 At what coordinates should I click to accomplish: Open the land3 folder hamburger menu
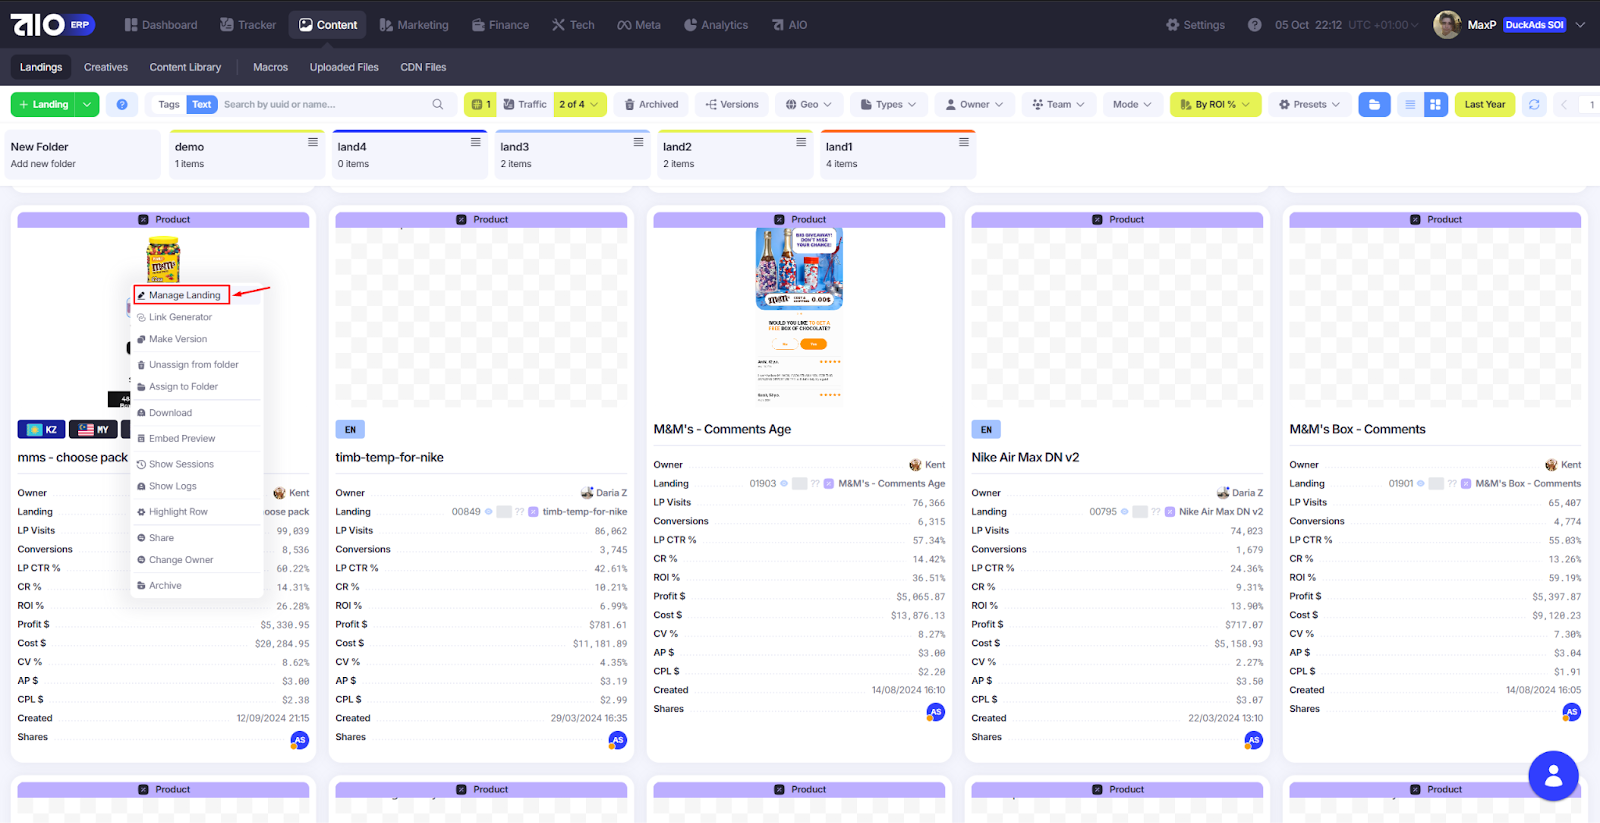point(638,142)
